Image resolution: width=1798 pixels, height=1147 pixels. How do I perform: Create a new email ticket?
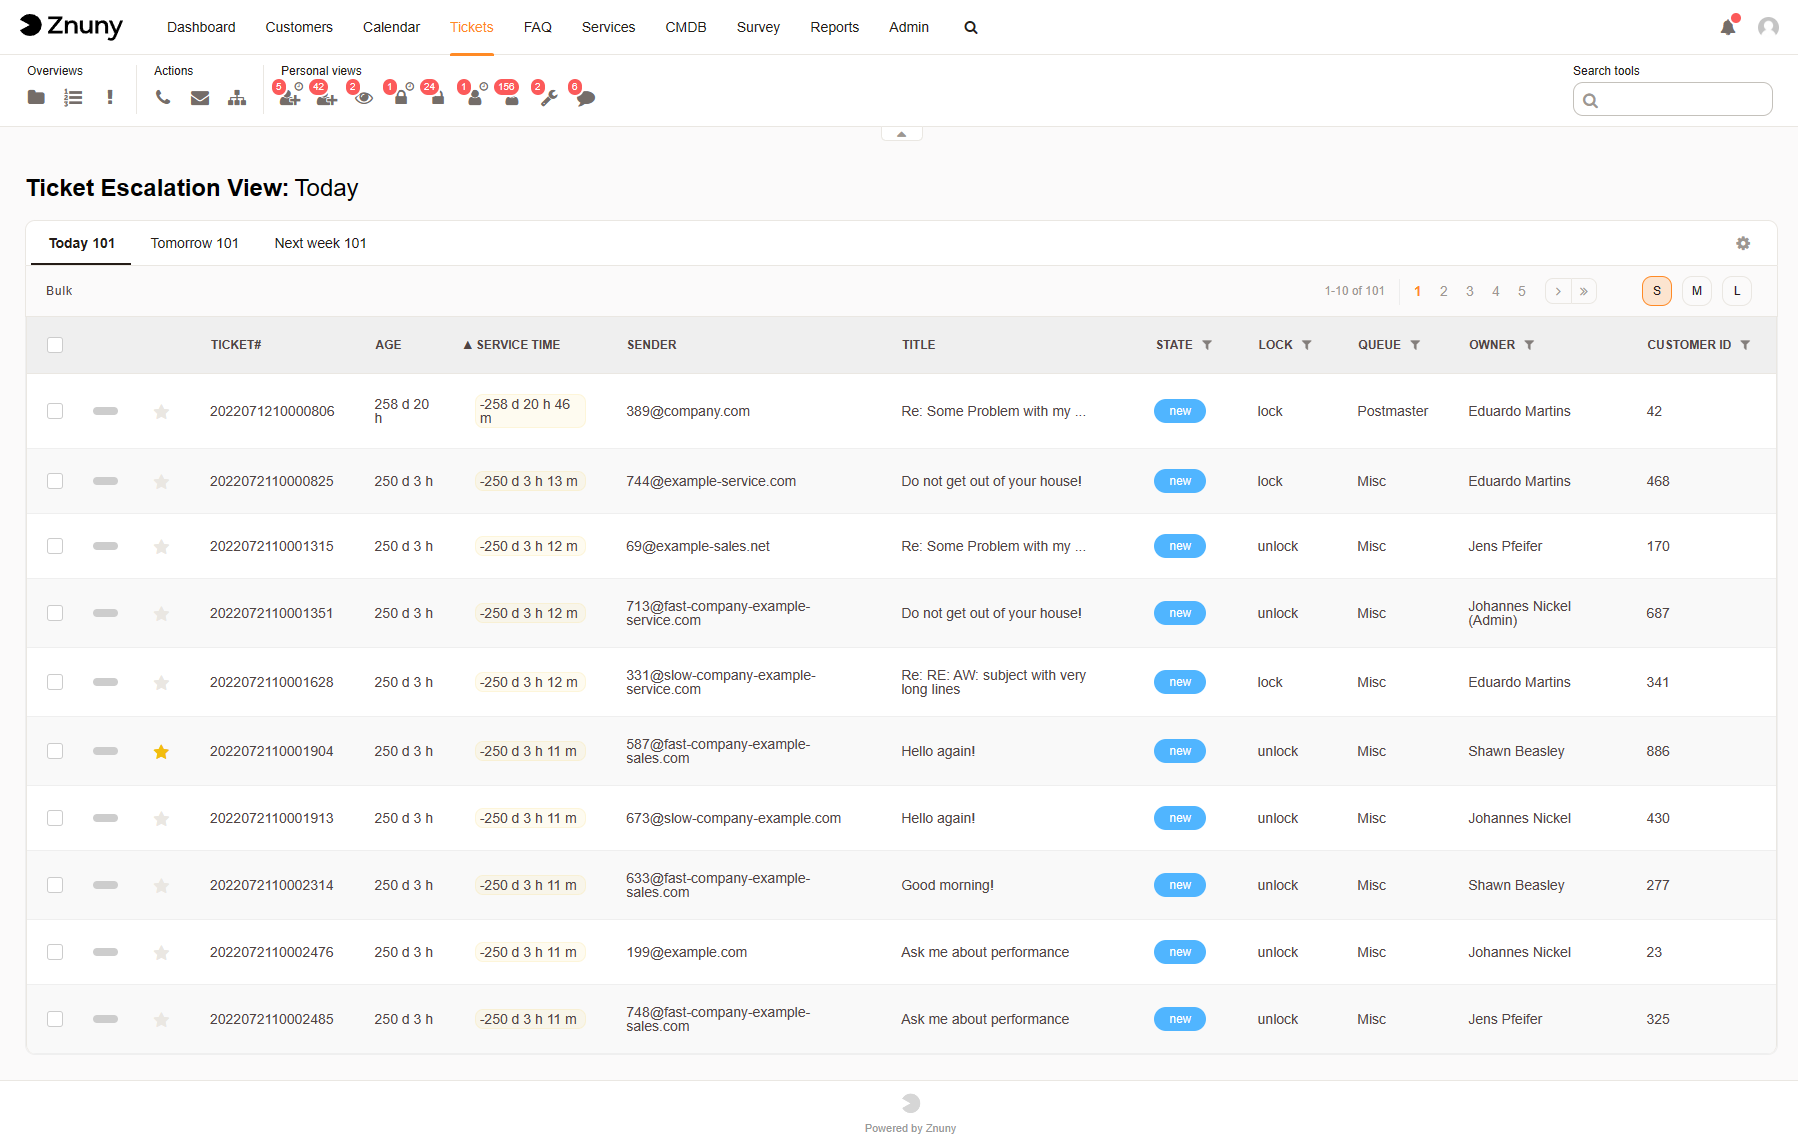200,97
